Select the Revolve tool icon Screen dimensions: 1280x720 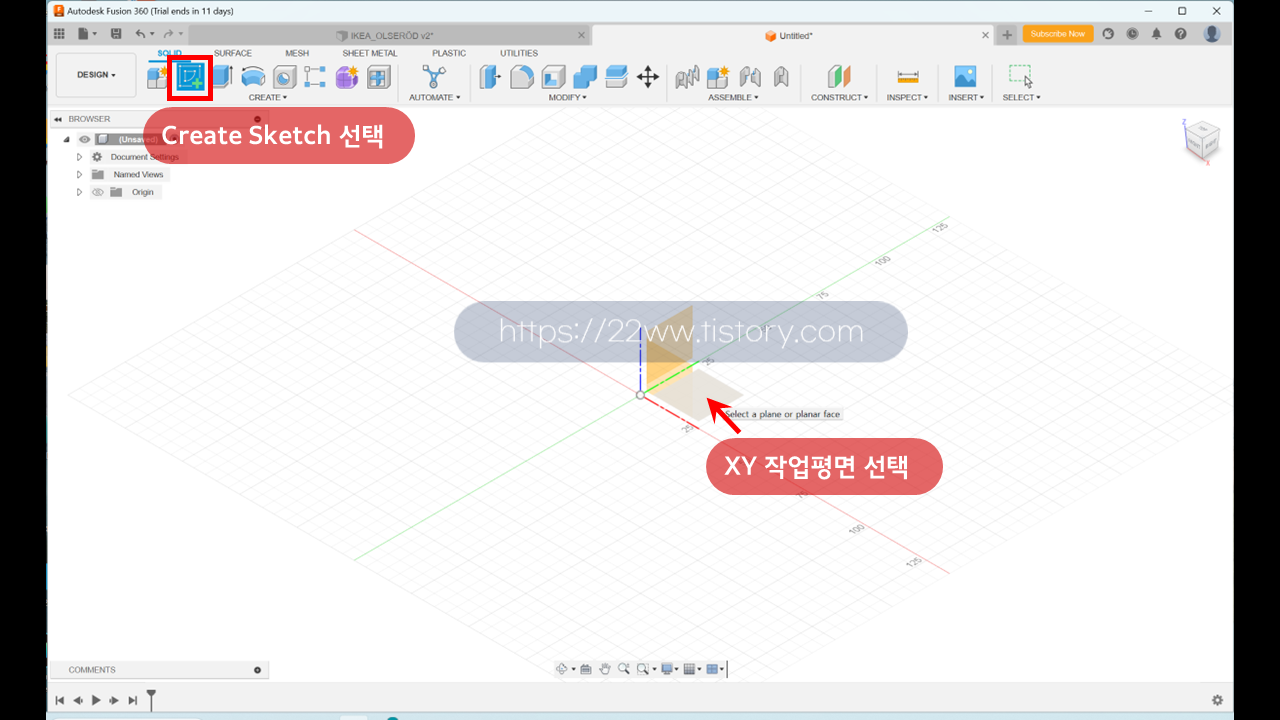[253, 77]
